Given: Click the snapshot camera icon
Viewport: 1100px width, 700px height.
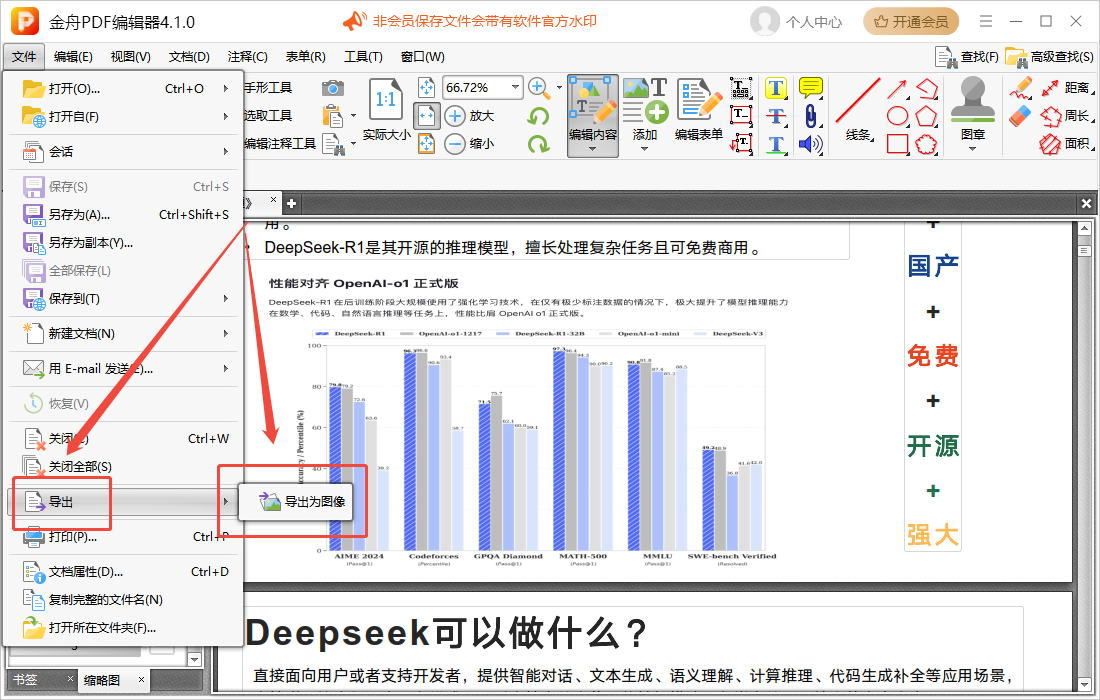Looking at the screenshot, I should tap(333, 88).
